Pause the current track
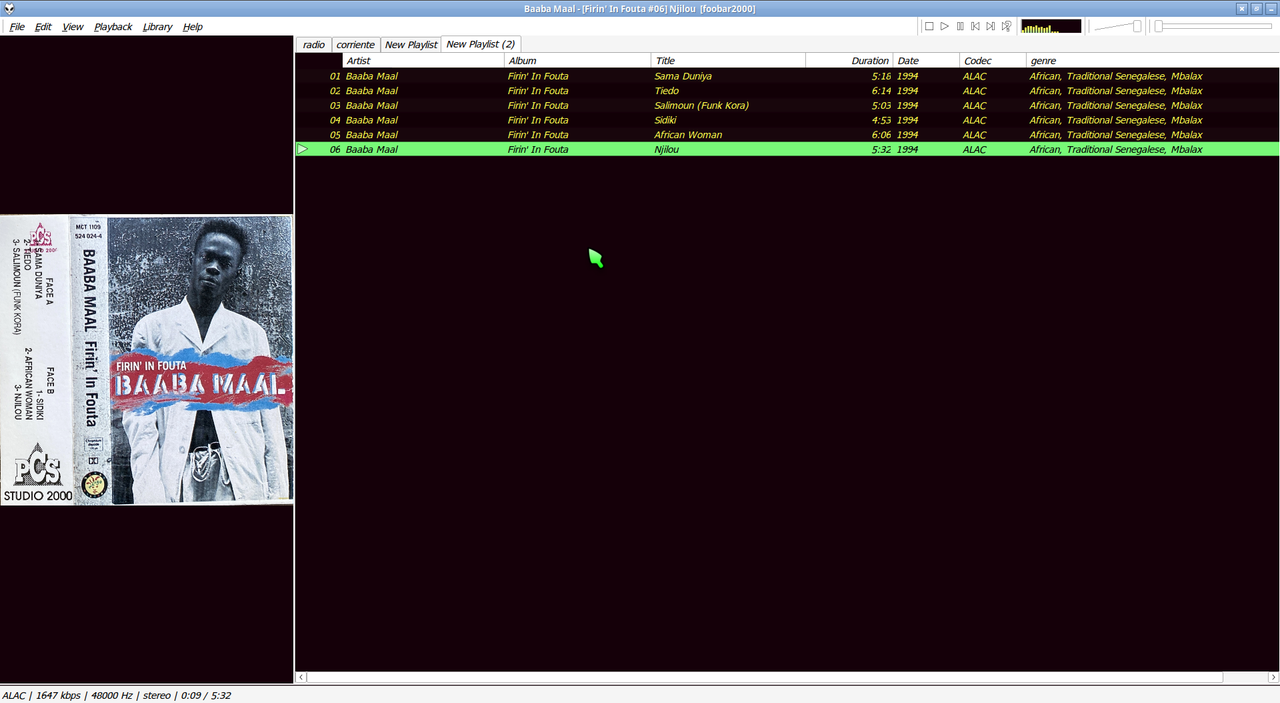This screenshot has height=703, width=1280. pyautogui.click(x=960, y=26)
